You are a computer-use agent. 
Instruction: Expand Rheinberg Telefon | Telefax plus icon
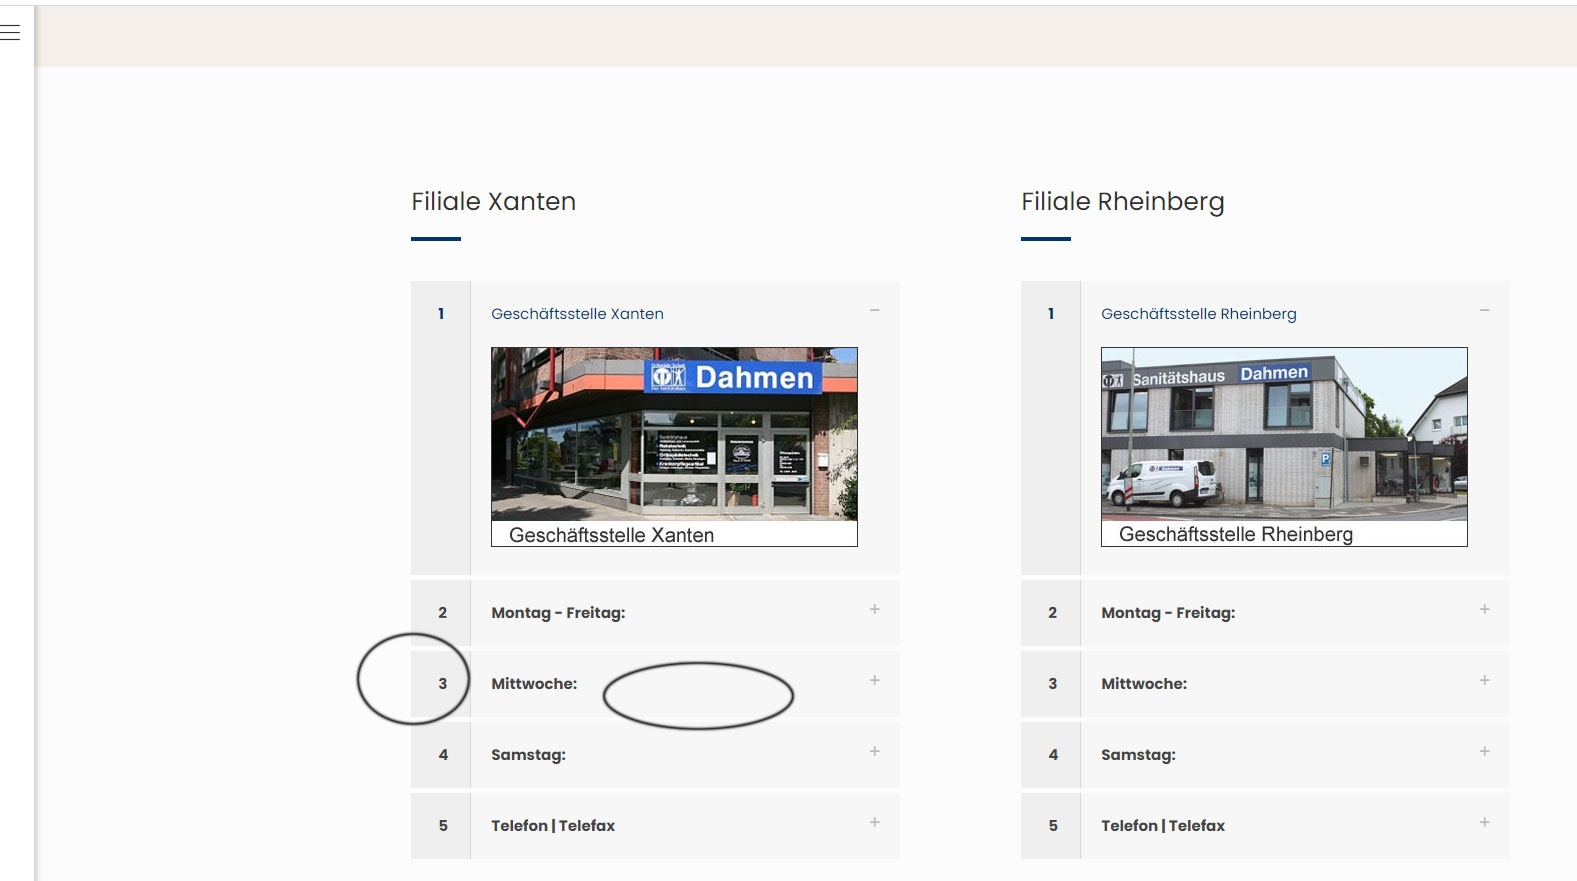coord(1484,822)
